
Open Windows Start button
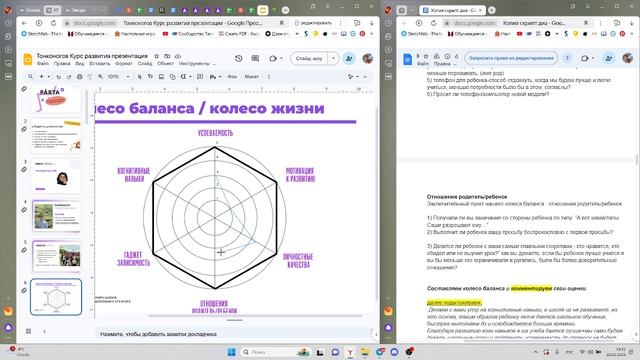pyautogui.click(x=231, y=352)
